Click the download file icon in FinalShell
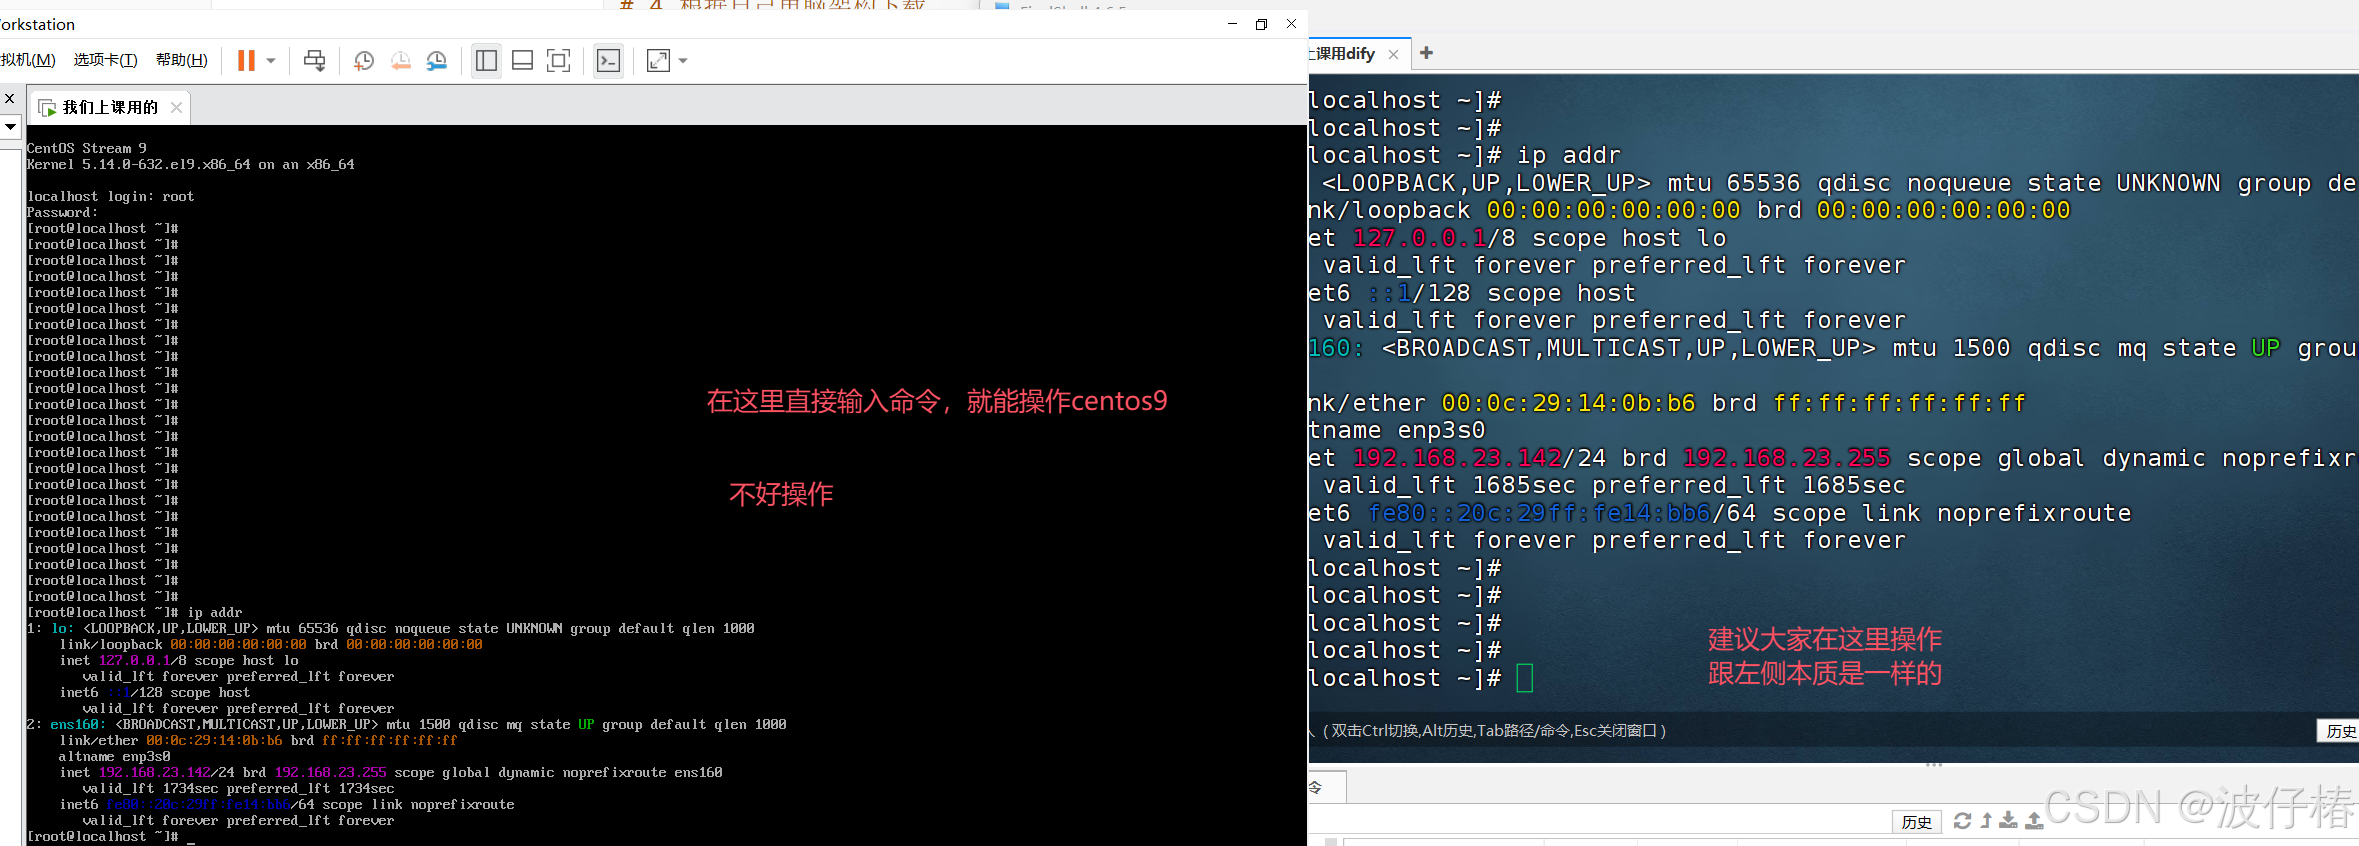This screenshot has height=846, width=2359. [x=2008, y=821]
